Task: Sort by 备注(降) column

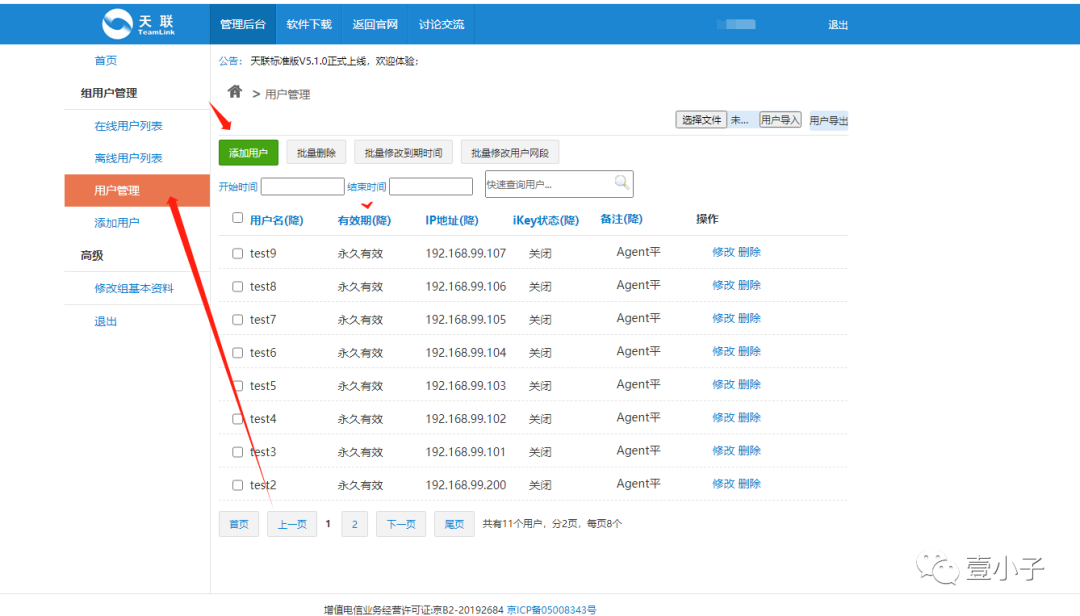Action: coord(621,219)
